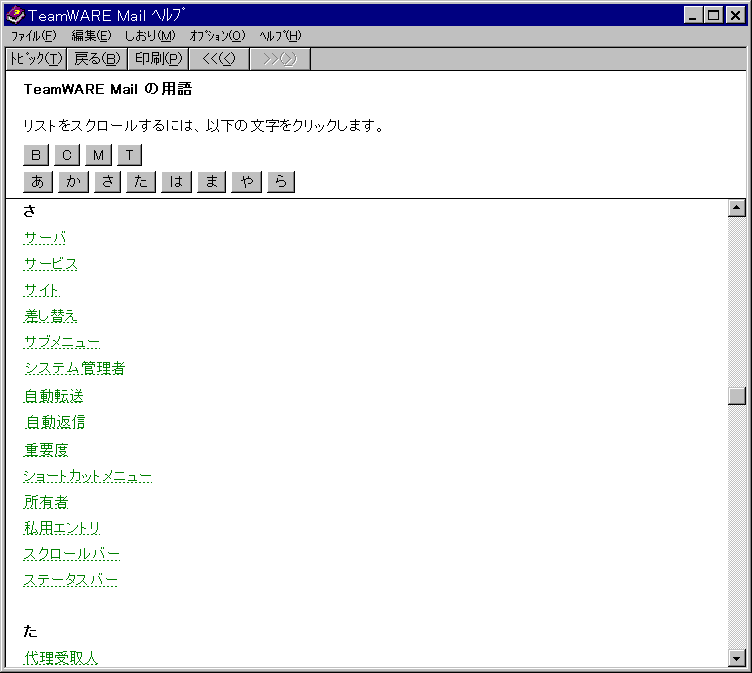
Task: Open the 重要度 topic link
Action: click(46, 450)
